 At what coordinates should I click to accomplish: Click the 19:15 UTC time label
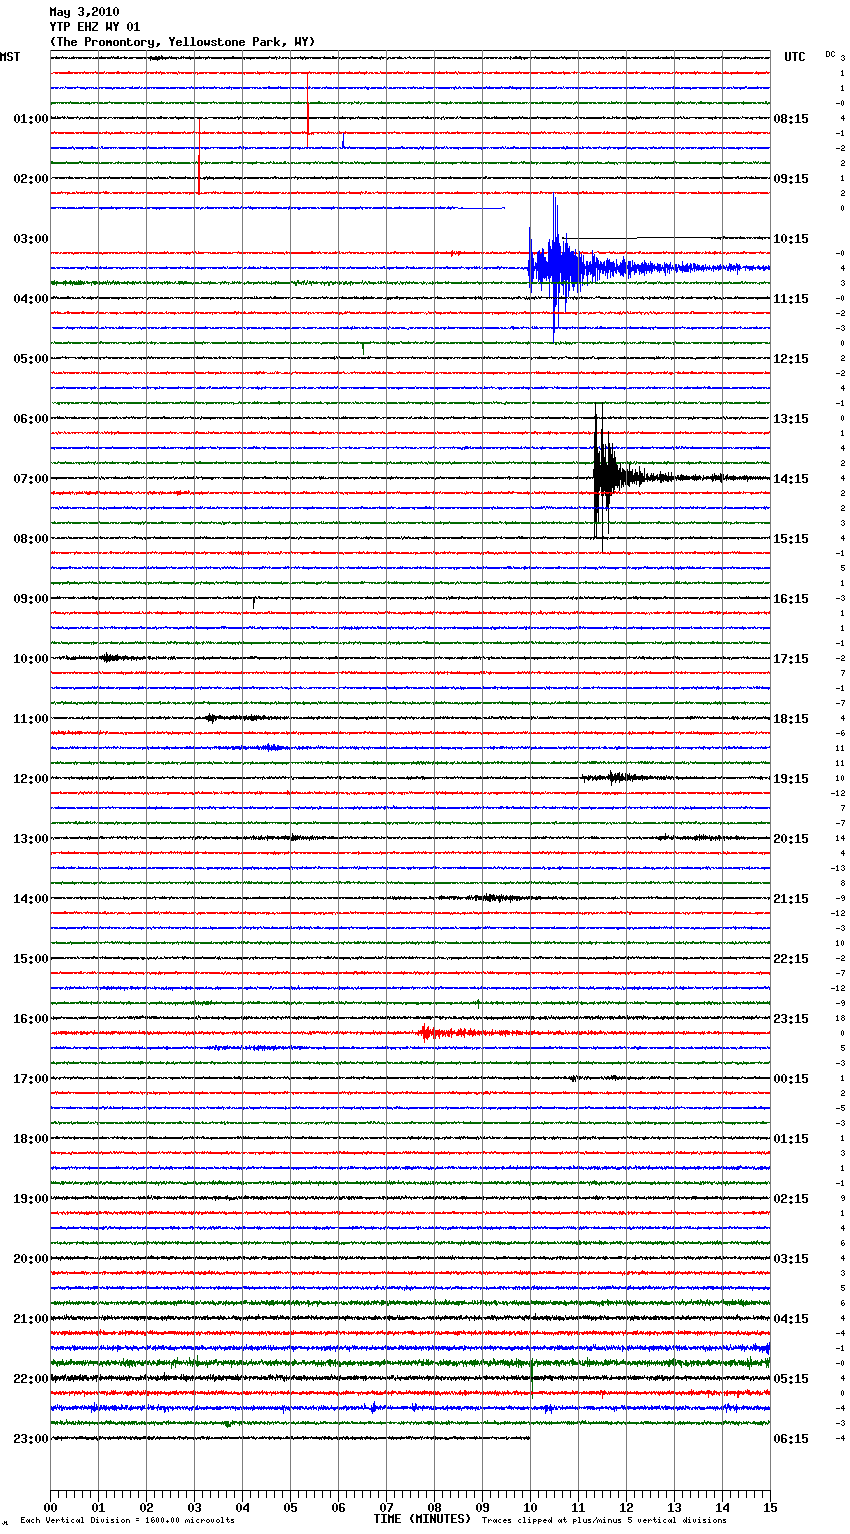[x=791, y=779]
